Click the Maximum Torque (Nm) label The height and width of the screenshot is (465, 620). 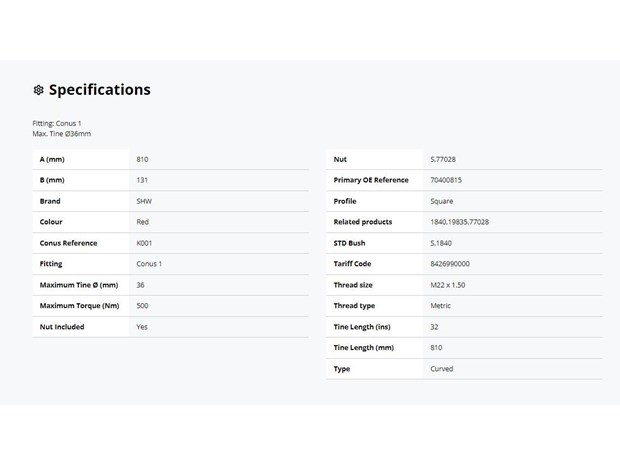point(79,306)
